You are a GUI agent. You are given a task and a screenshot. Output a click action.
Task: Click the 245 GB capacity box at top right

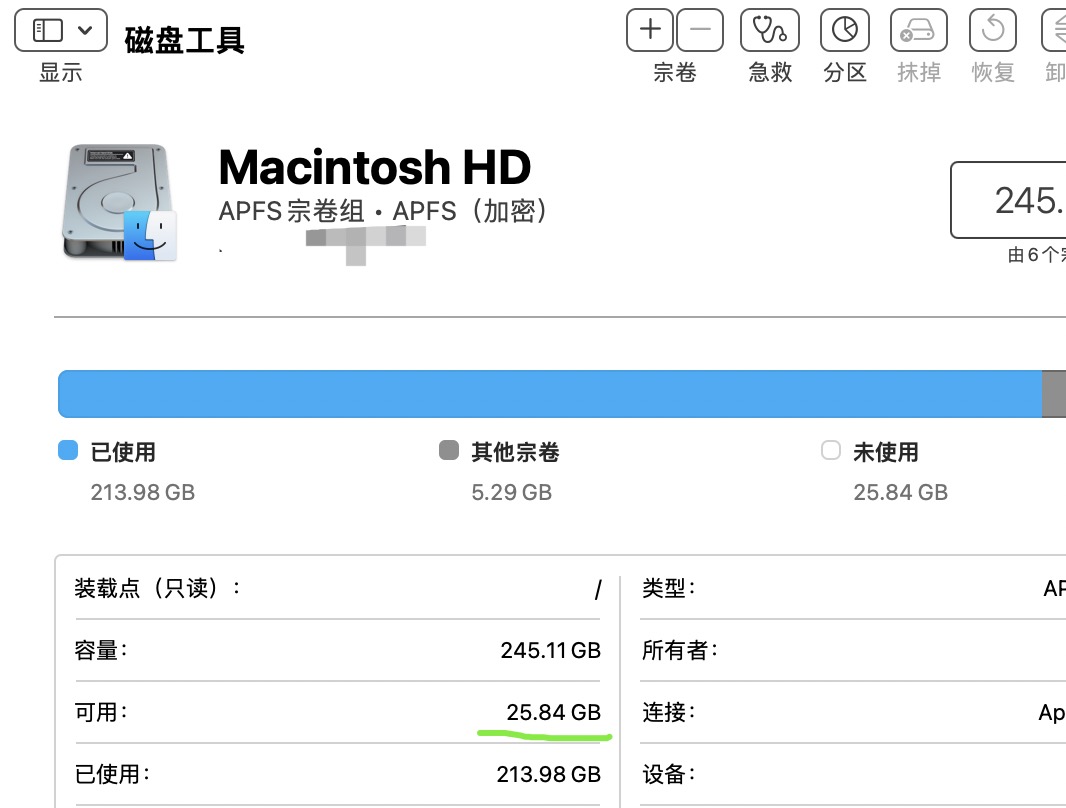coord(1008,200)
